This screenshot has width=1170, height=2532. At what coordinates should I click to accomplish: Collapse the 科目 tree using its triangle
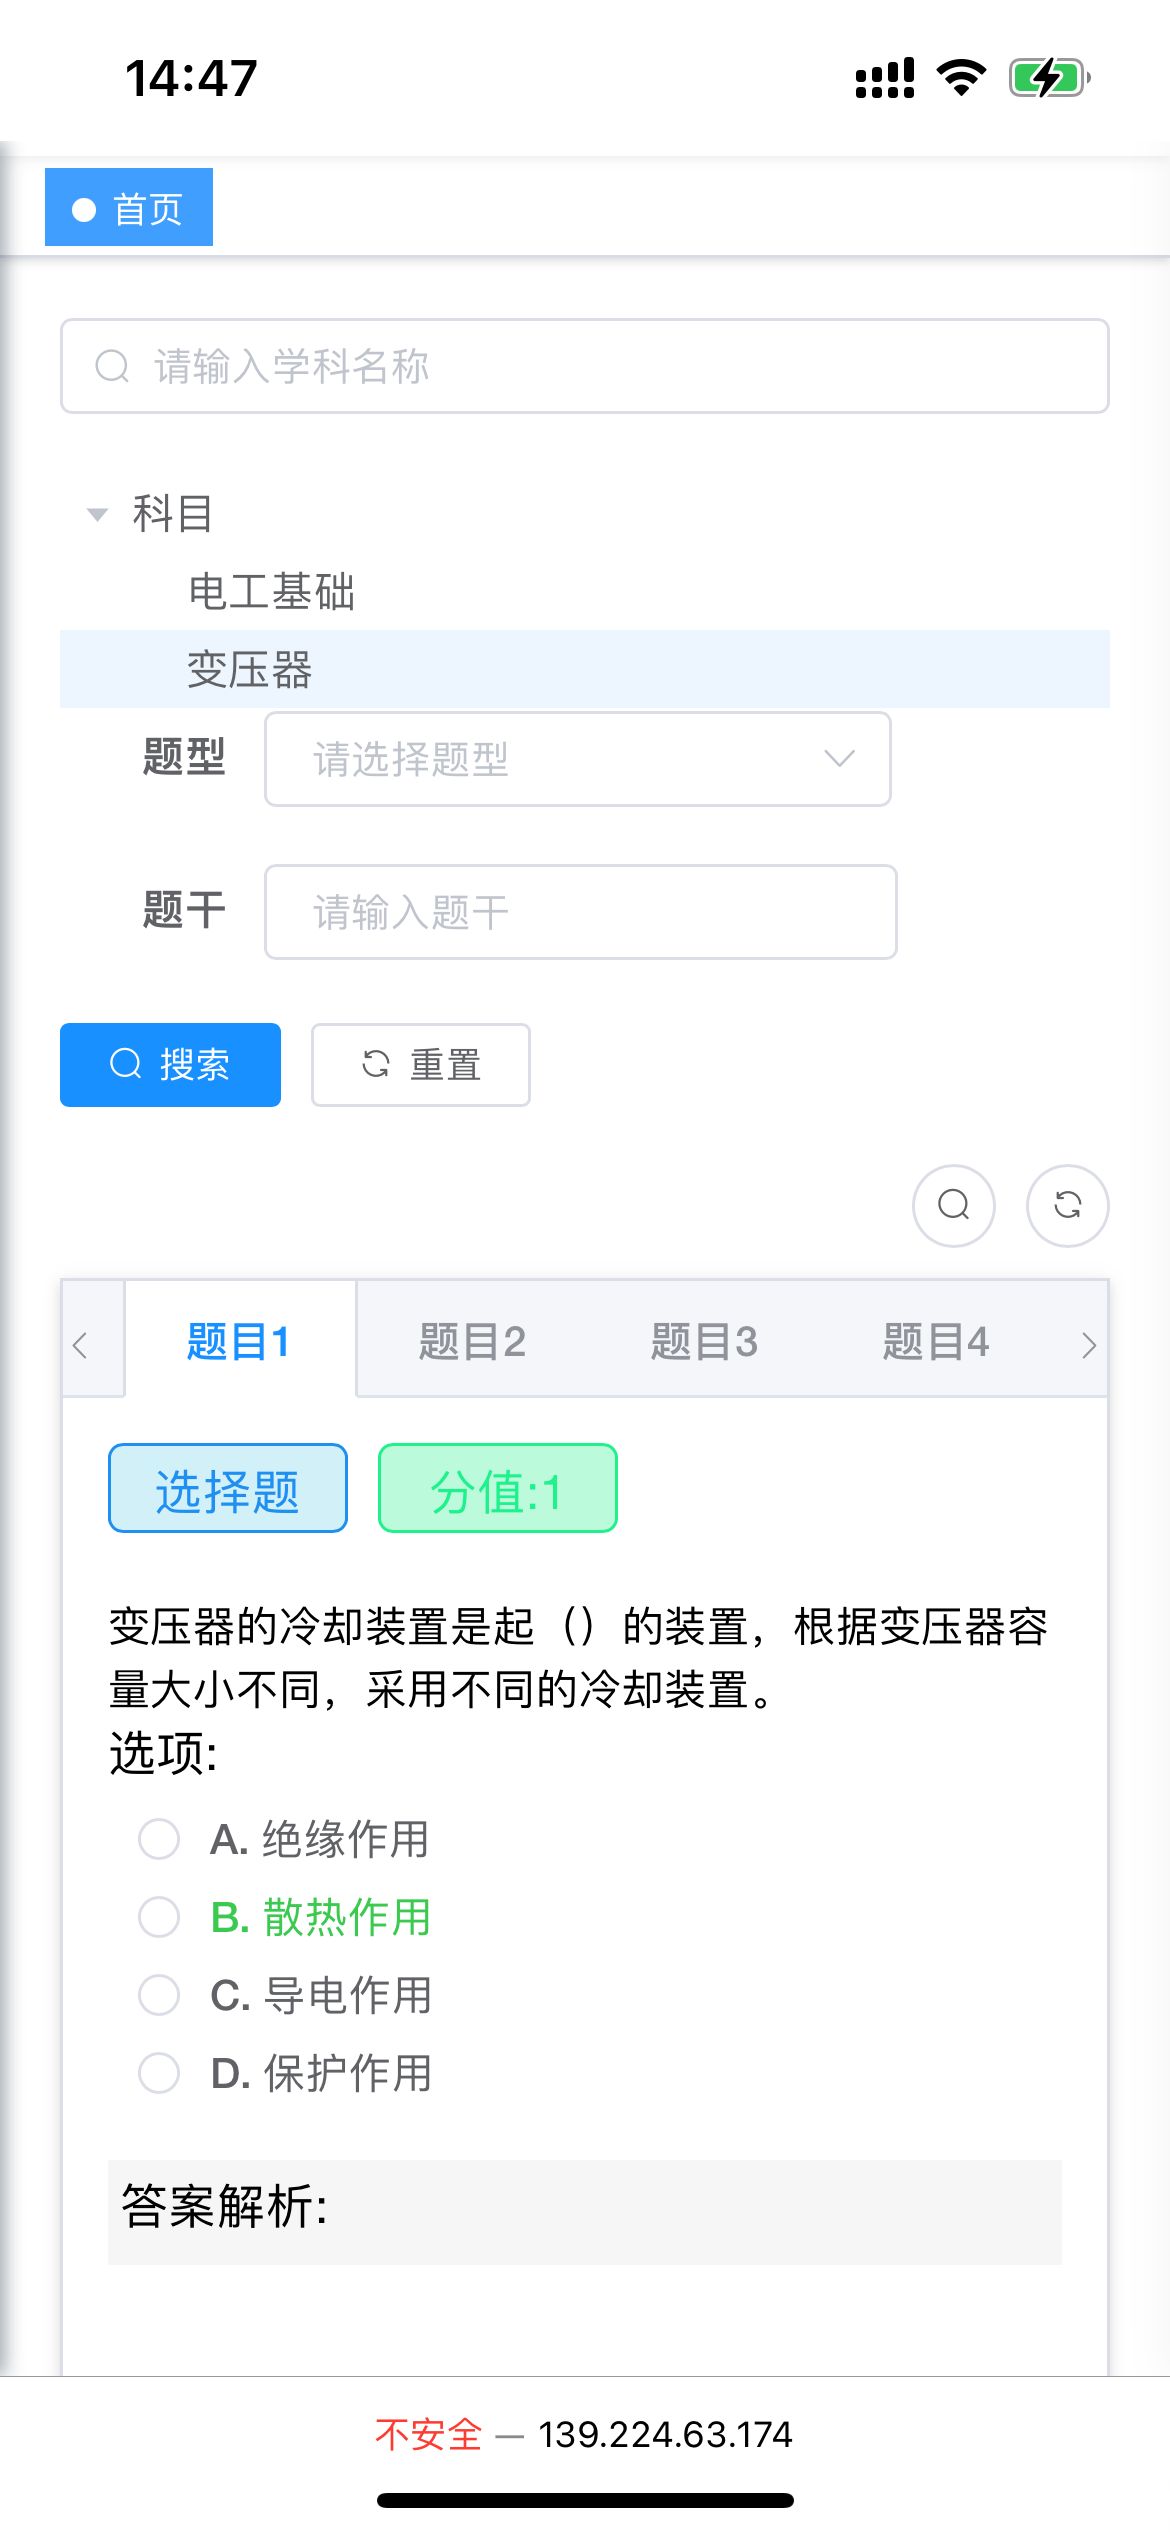(97, 514)
